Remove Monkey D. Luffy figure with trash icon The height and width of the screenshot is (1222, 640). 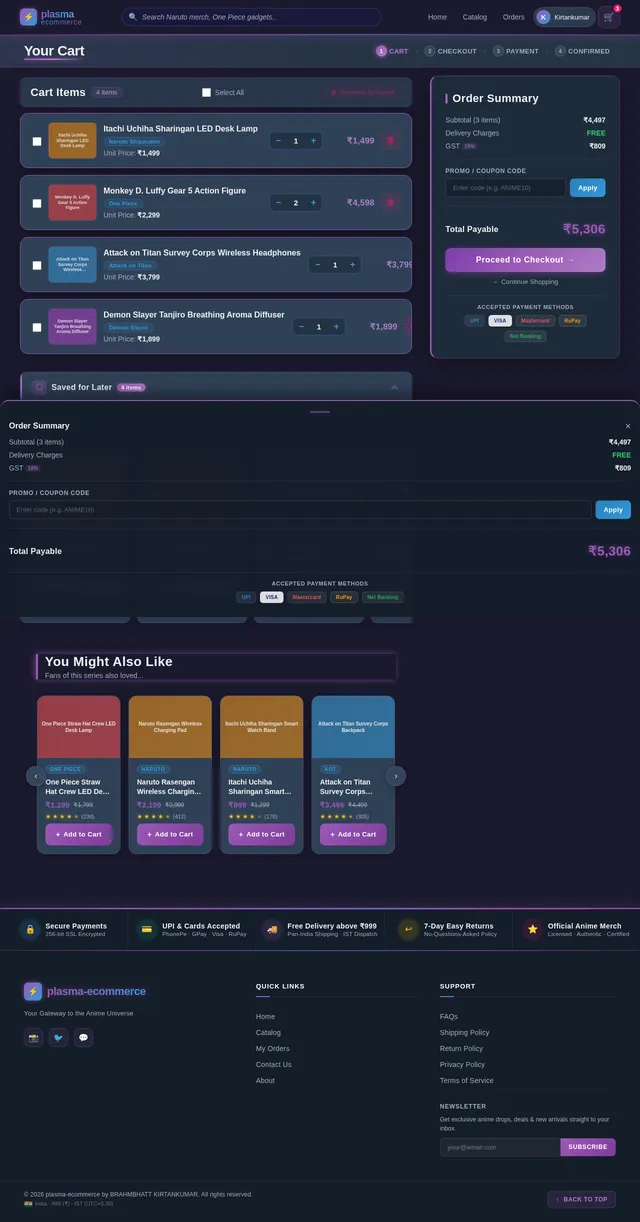click(390, 202)
